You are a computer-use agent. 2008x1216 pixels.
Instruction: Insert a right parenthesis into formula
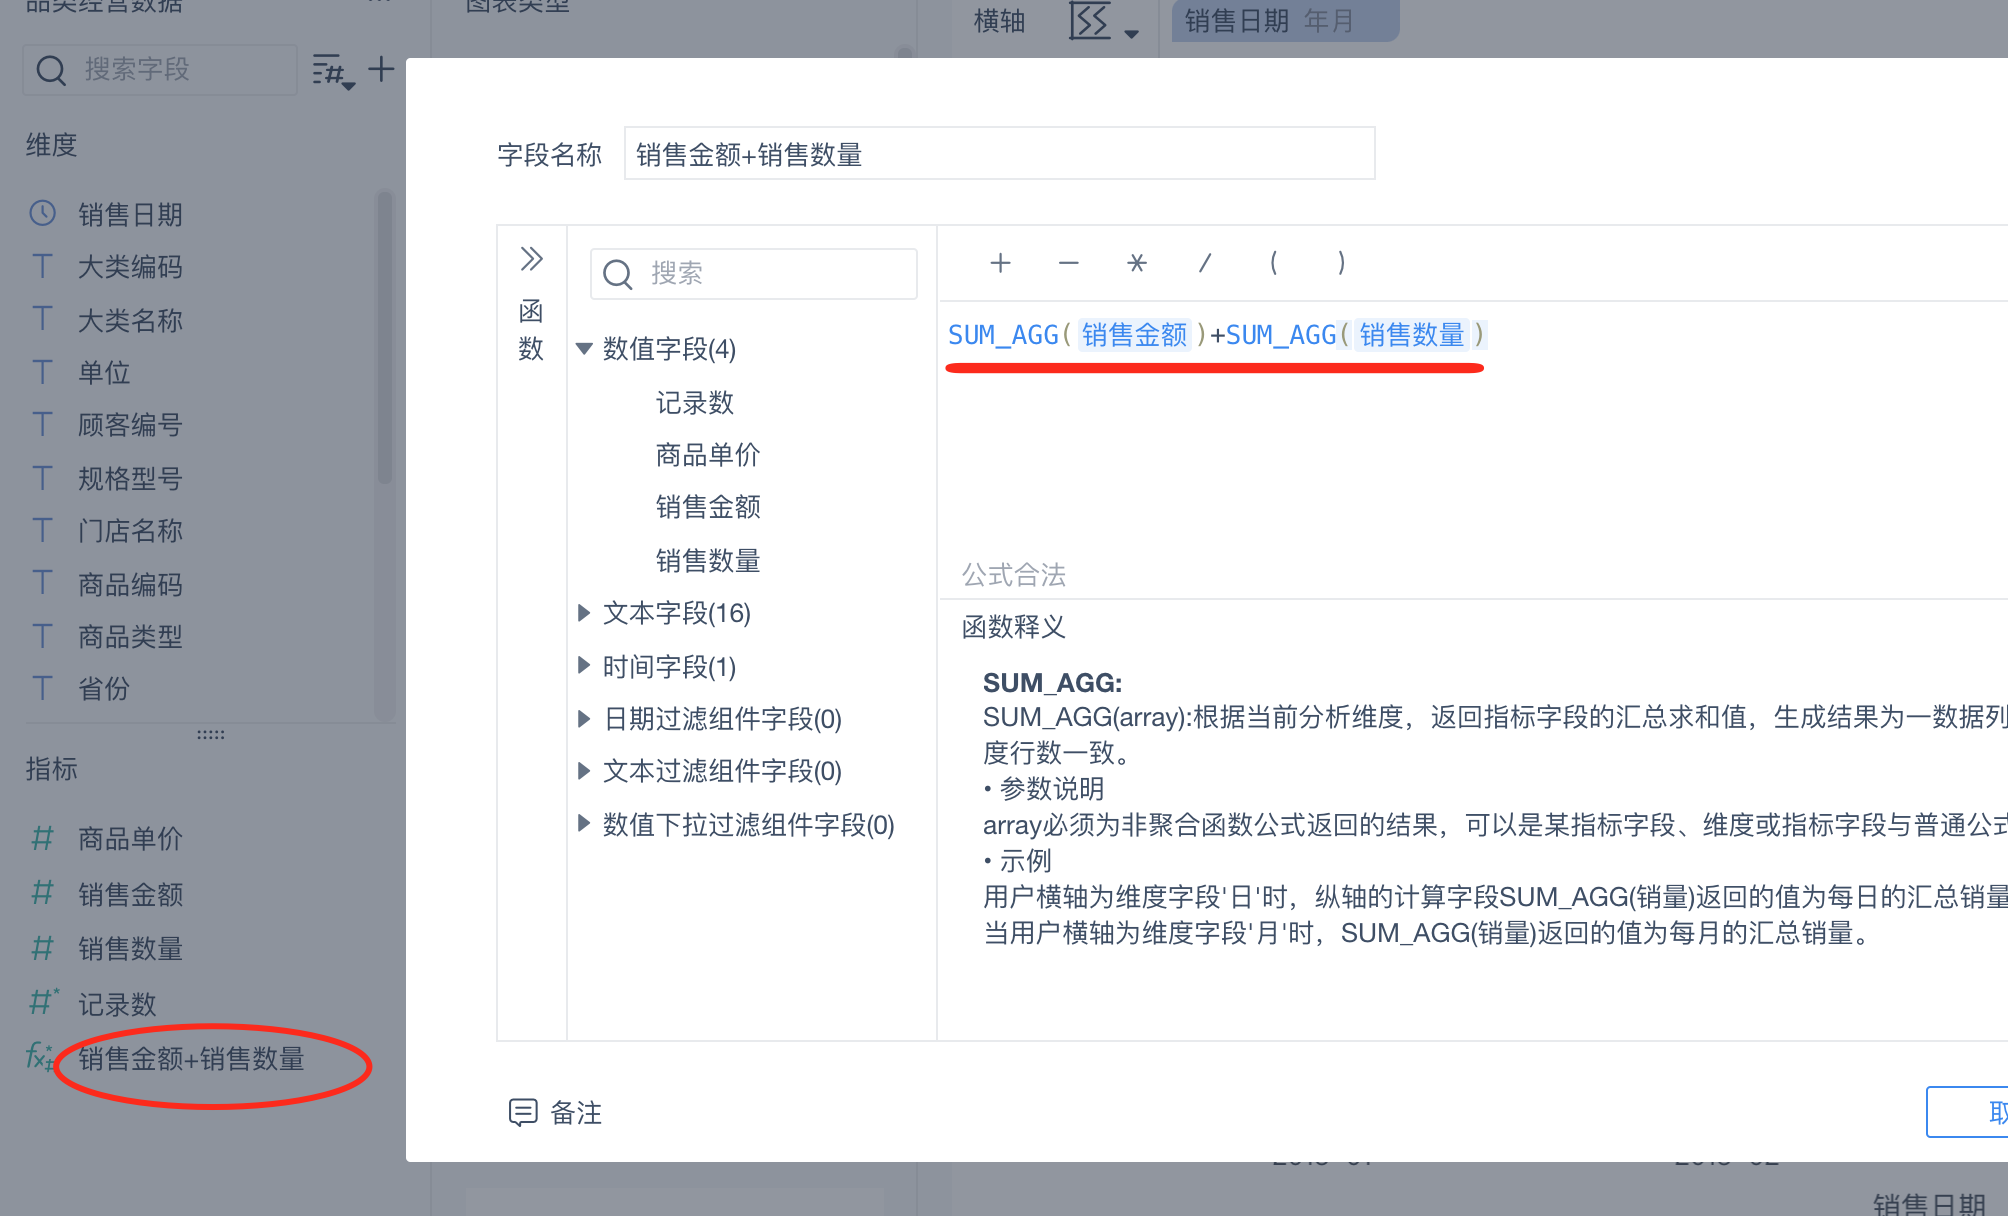[1341, 263]
